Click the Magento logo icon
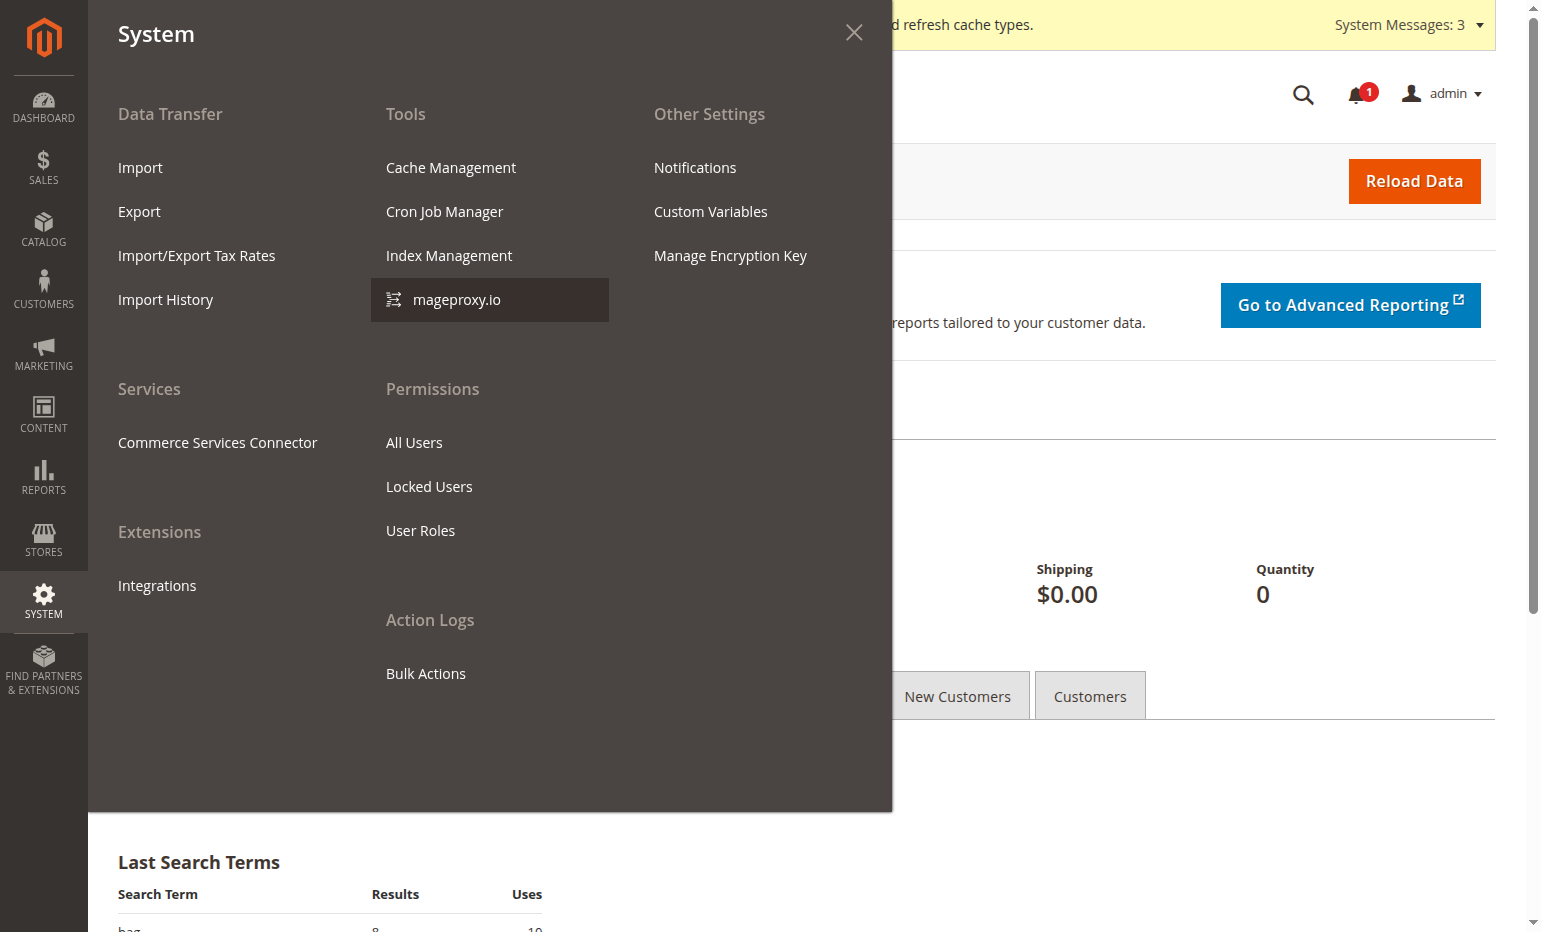 (x=44, y=38)
